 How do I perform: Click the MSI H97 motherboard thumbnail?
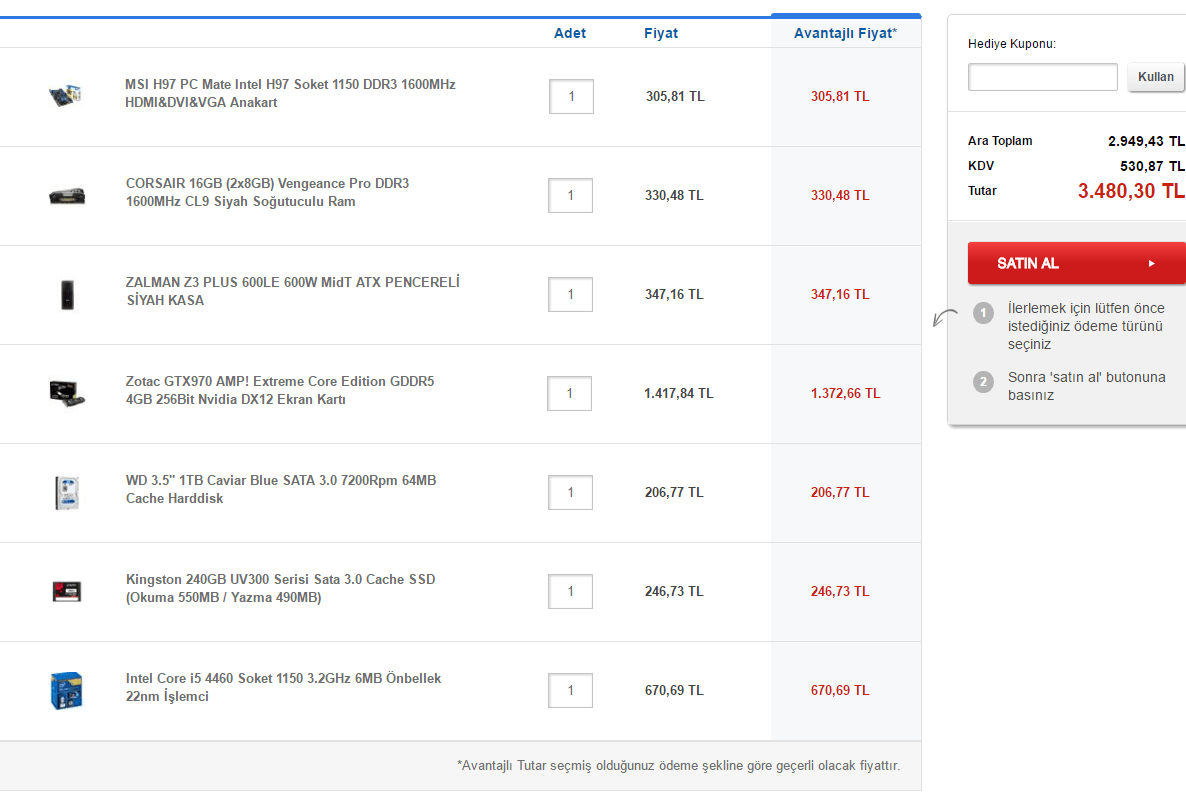66,96
